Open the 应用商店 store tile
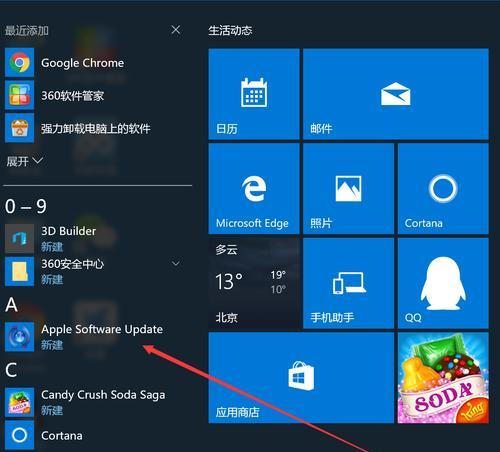The image size is (500, 452). (x=301, y=378)
